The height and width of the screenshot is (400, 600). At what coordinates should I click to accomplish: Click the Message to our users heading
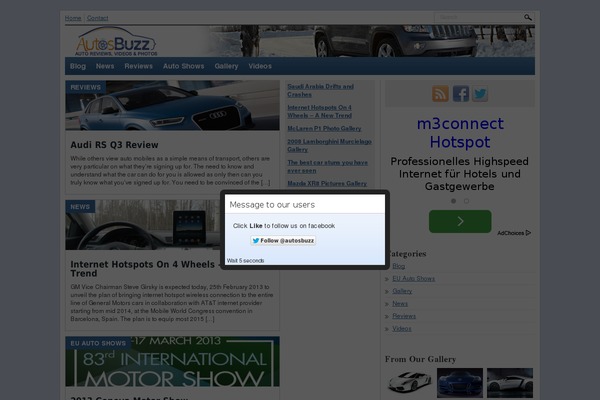tap(272, 205)
